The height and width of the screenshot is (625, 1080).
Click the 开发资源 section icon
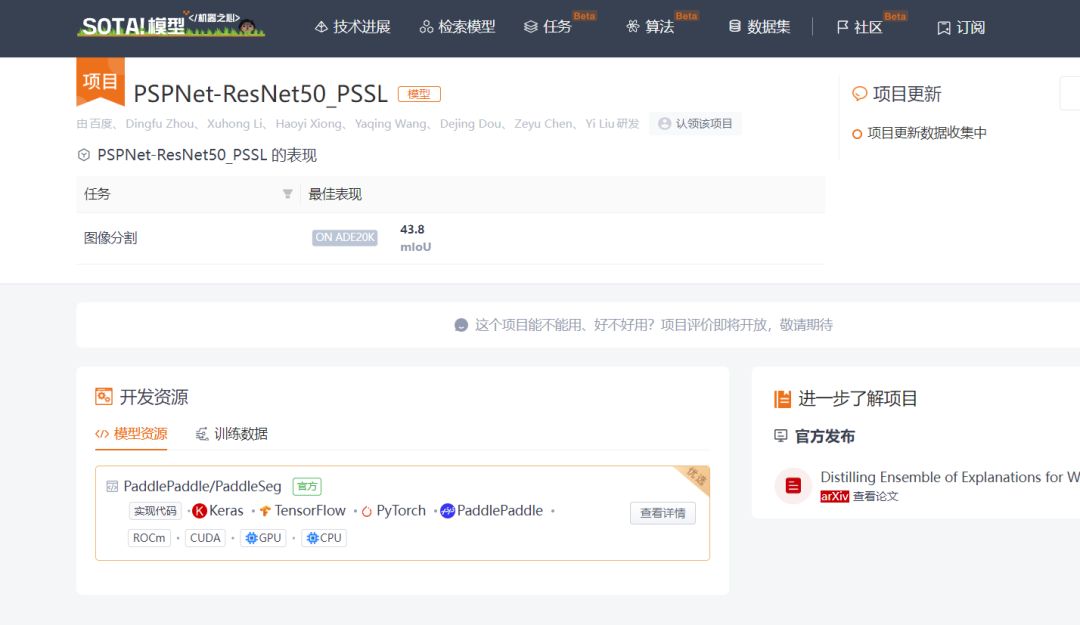[x=104, y=397]
